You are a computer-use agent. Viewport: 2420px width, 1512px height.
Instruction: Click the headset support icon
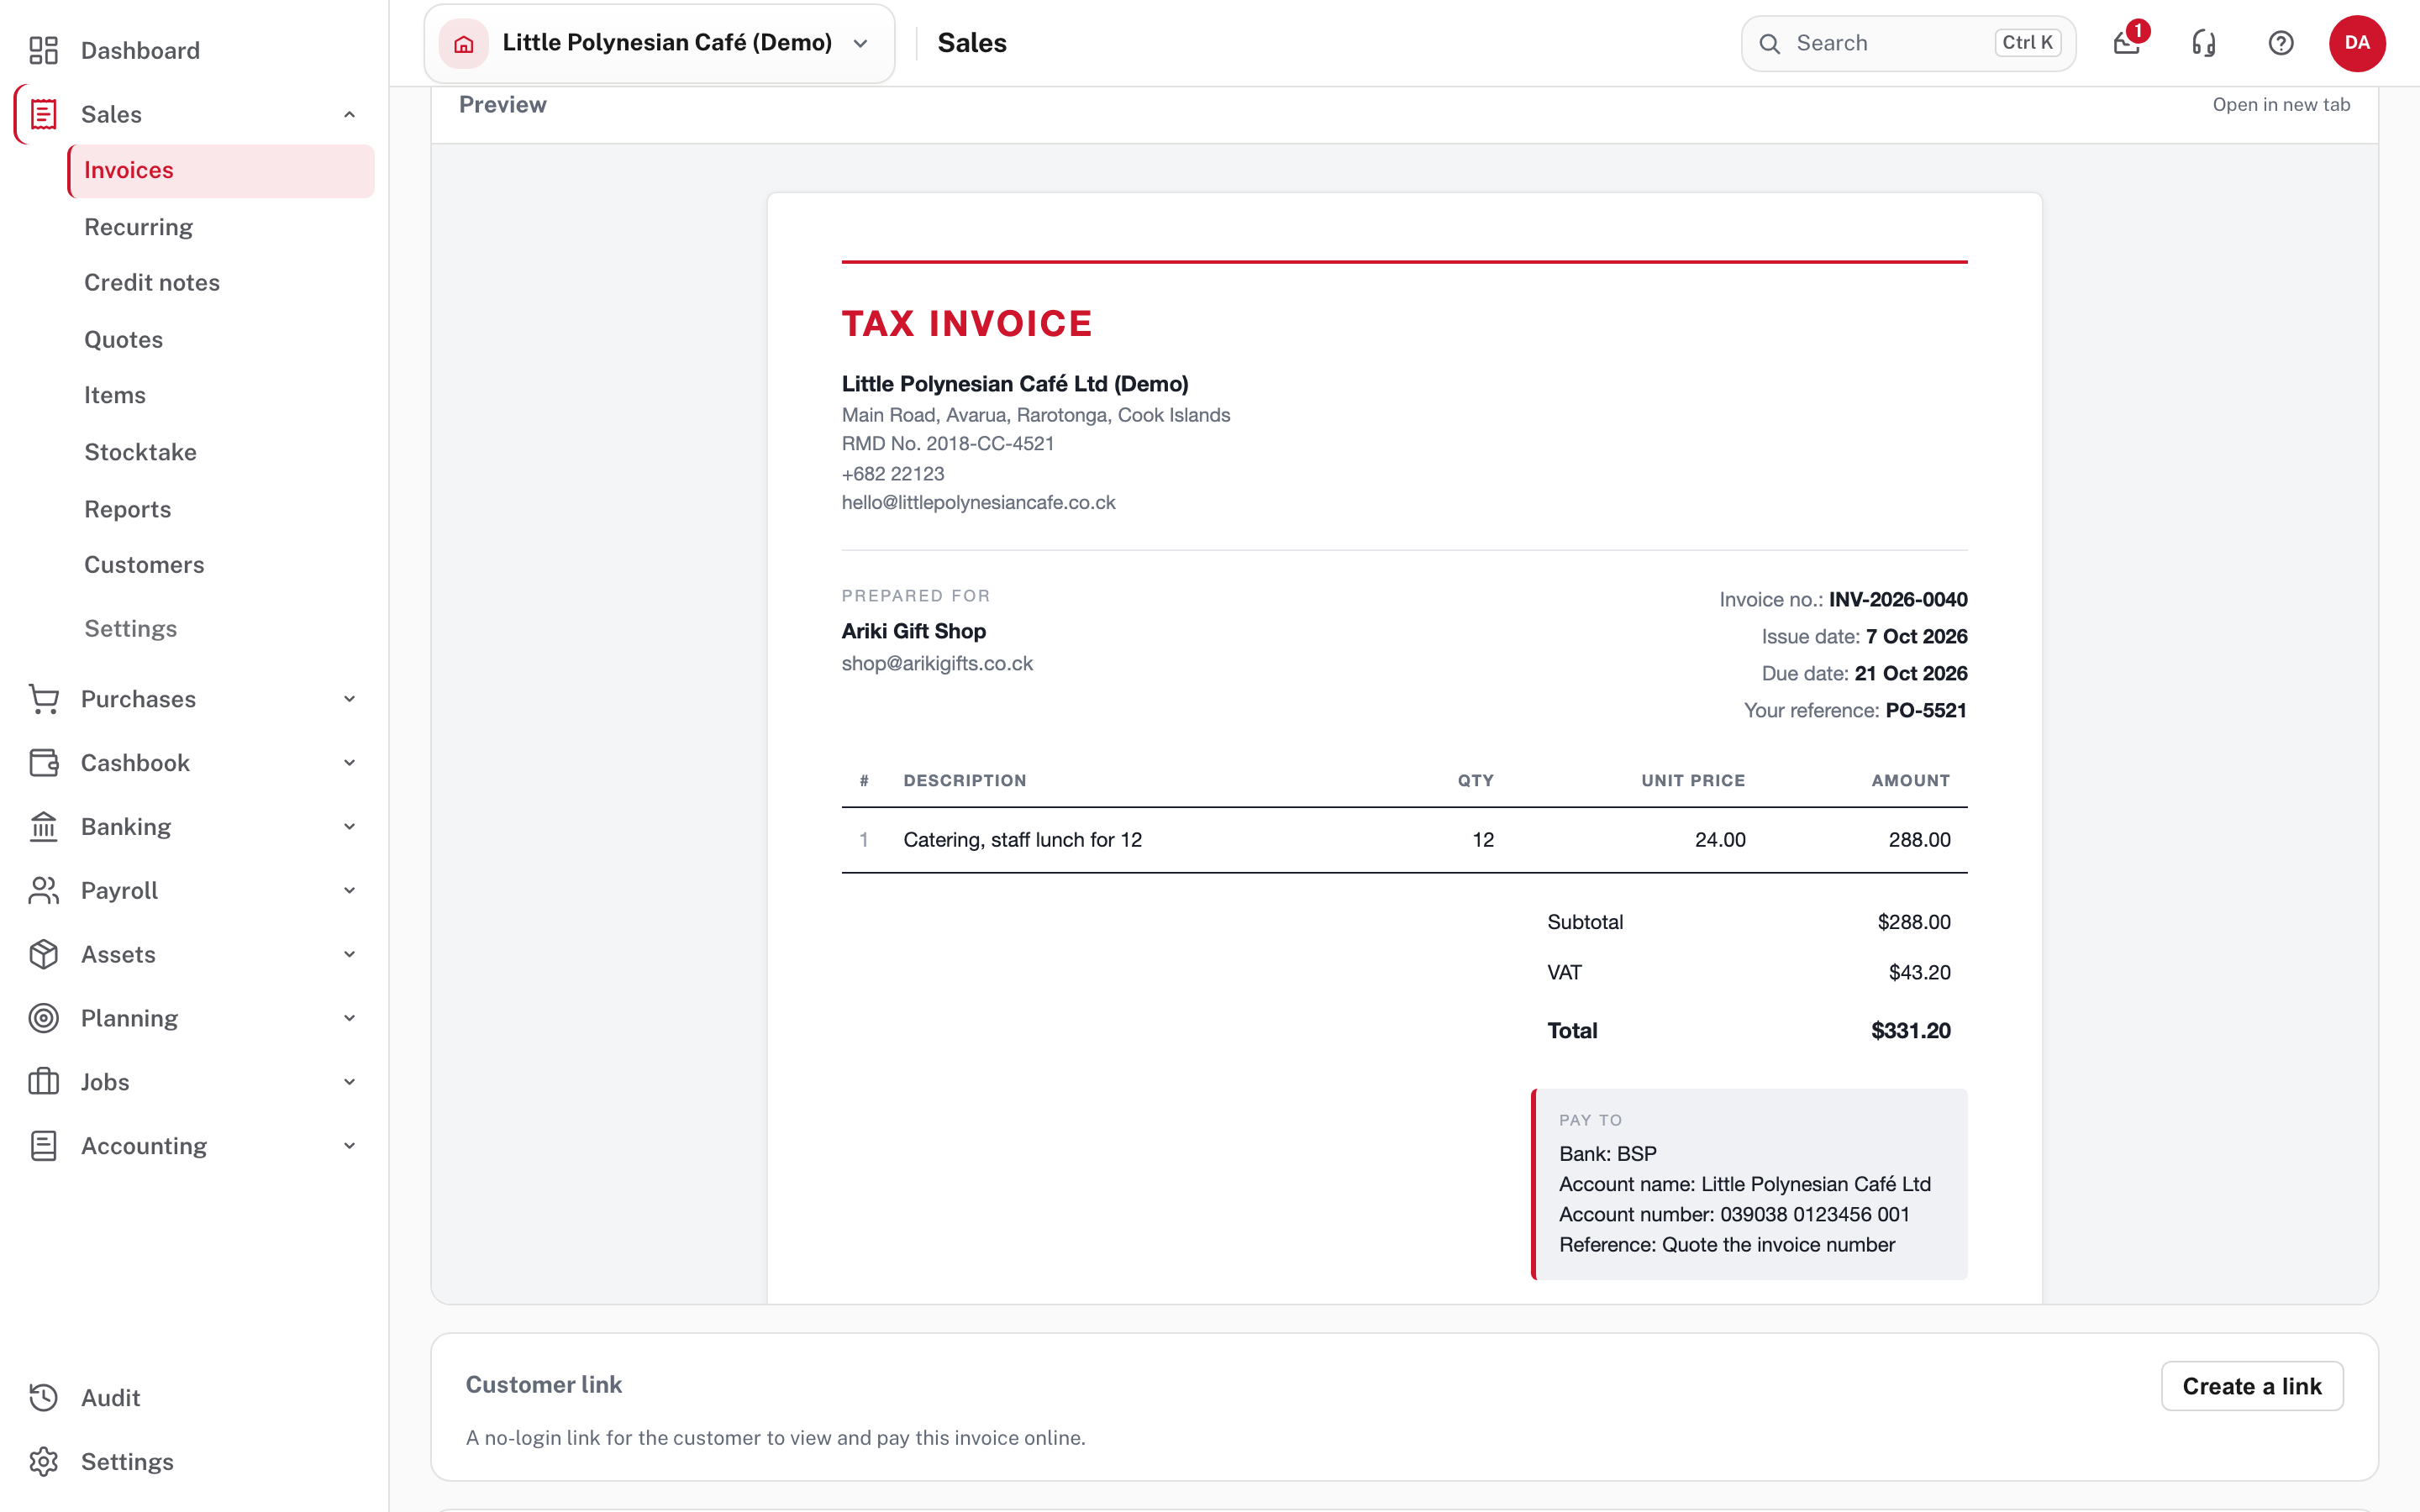coord(2204,43)
